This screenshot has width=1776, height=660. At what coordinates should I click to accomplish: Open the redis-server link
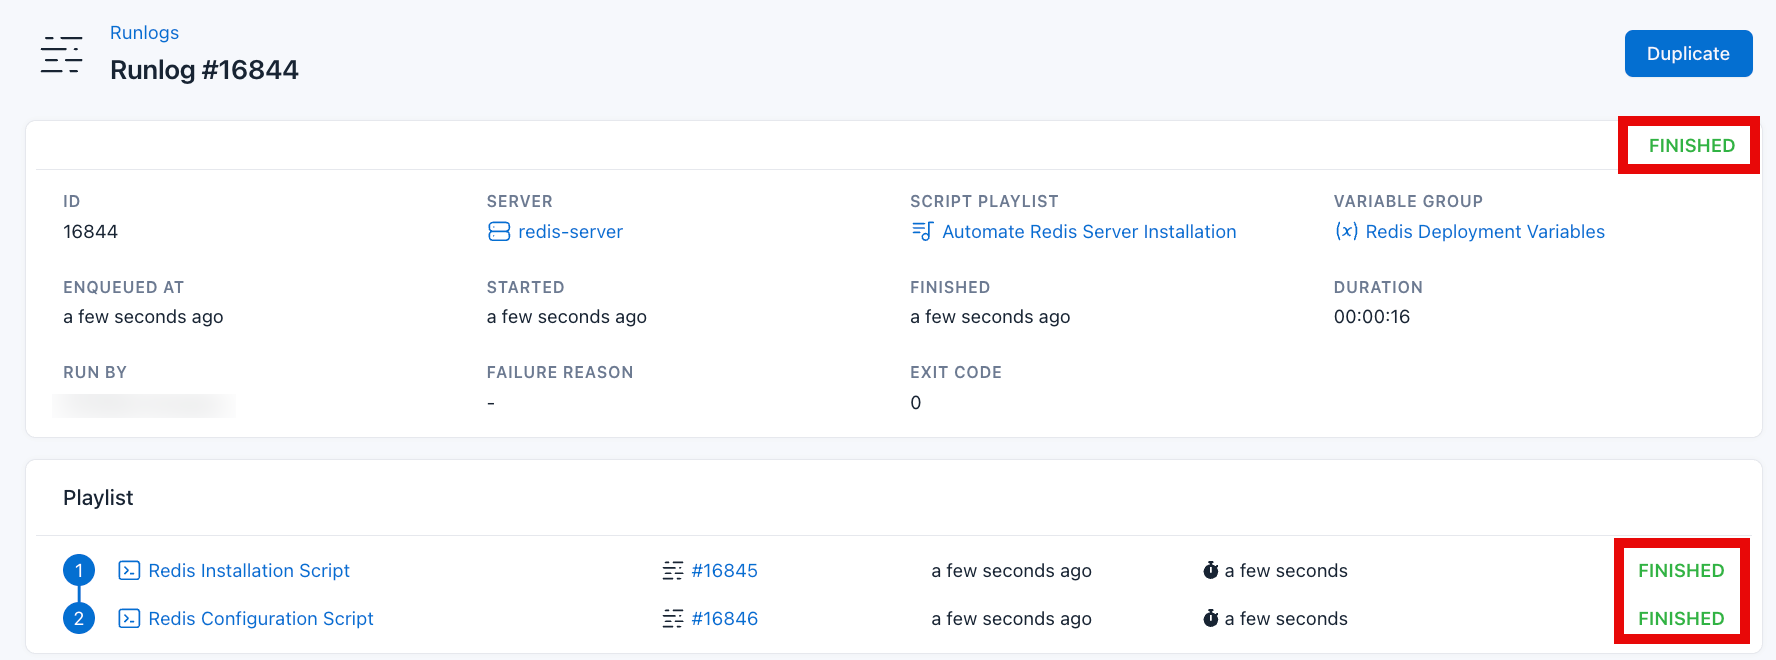point(570,232)
